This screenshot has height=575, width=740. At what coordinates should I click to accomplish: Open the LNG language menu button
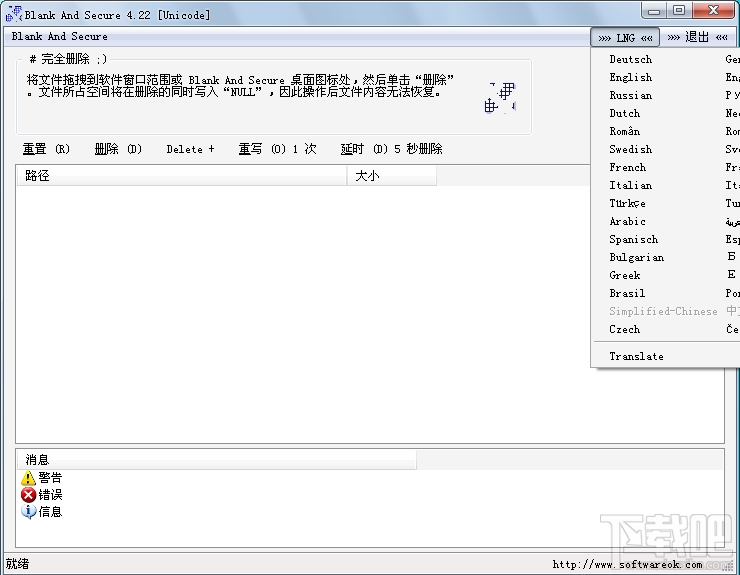[625, 38]
